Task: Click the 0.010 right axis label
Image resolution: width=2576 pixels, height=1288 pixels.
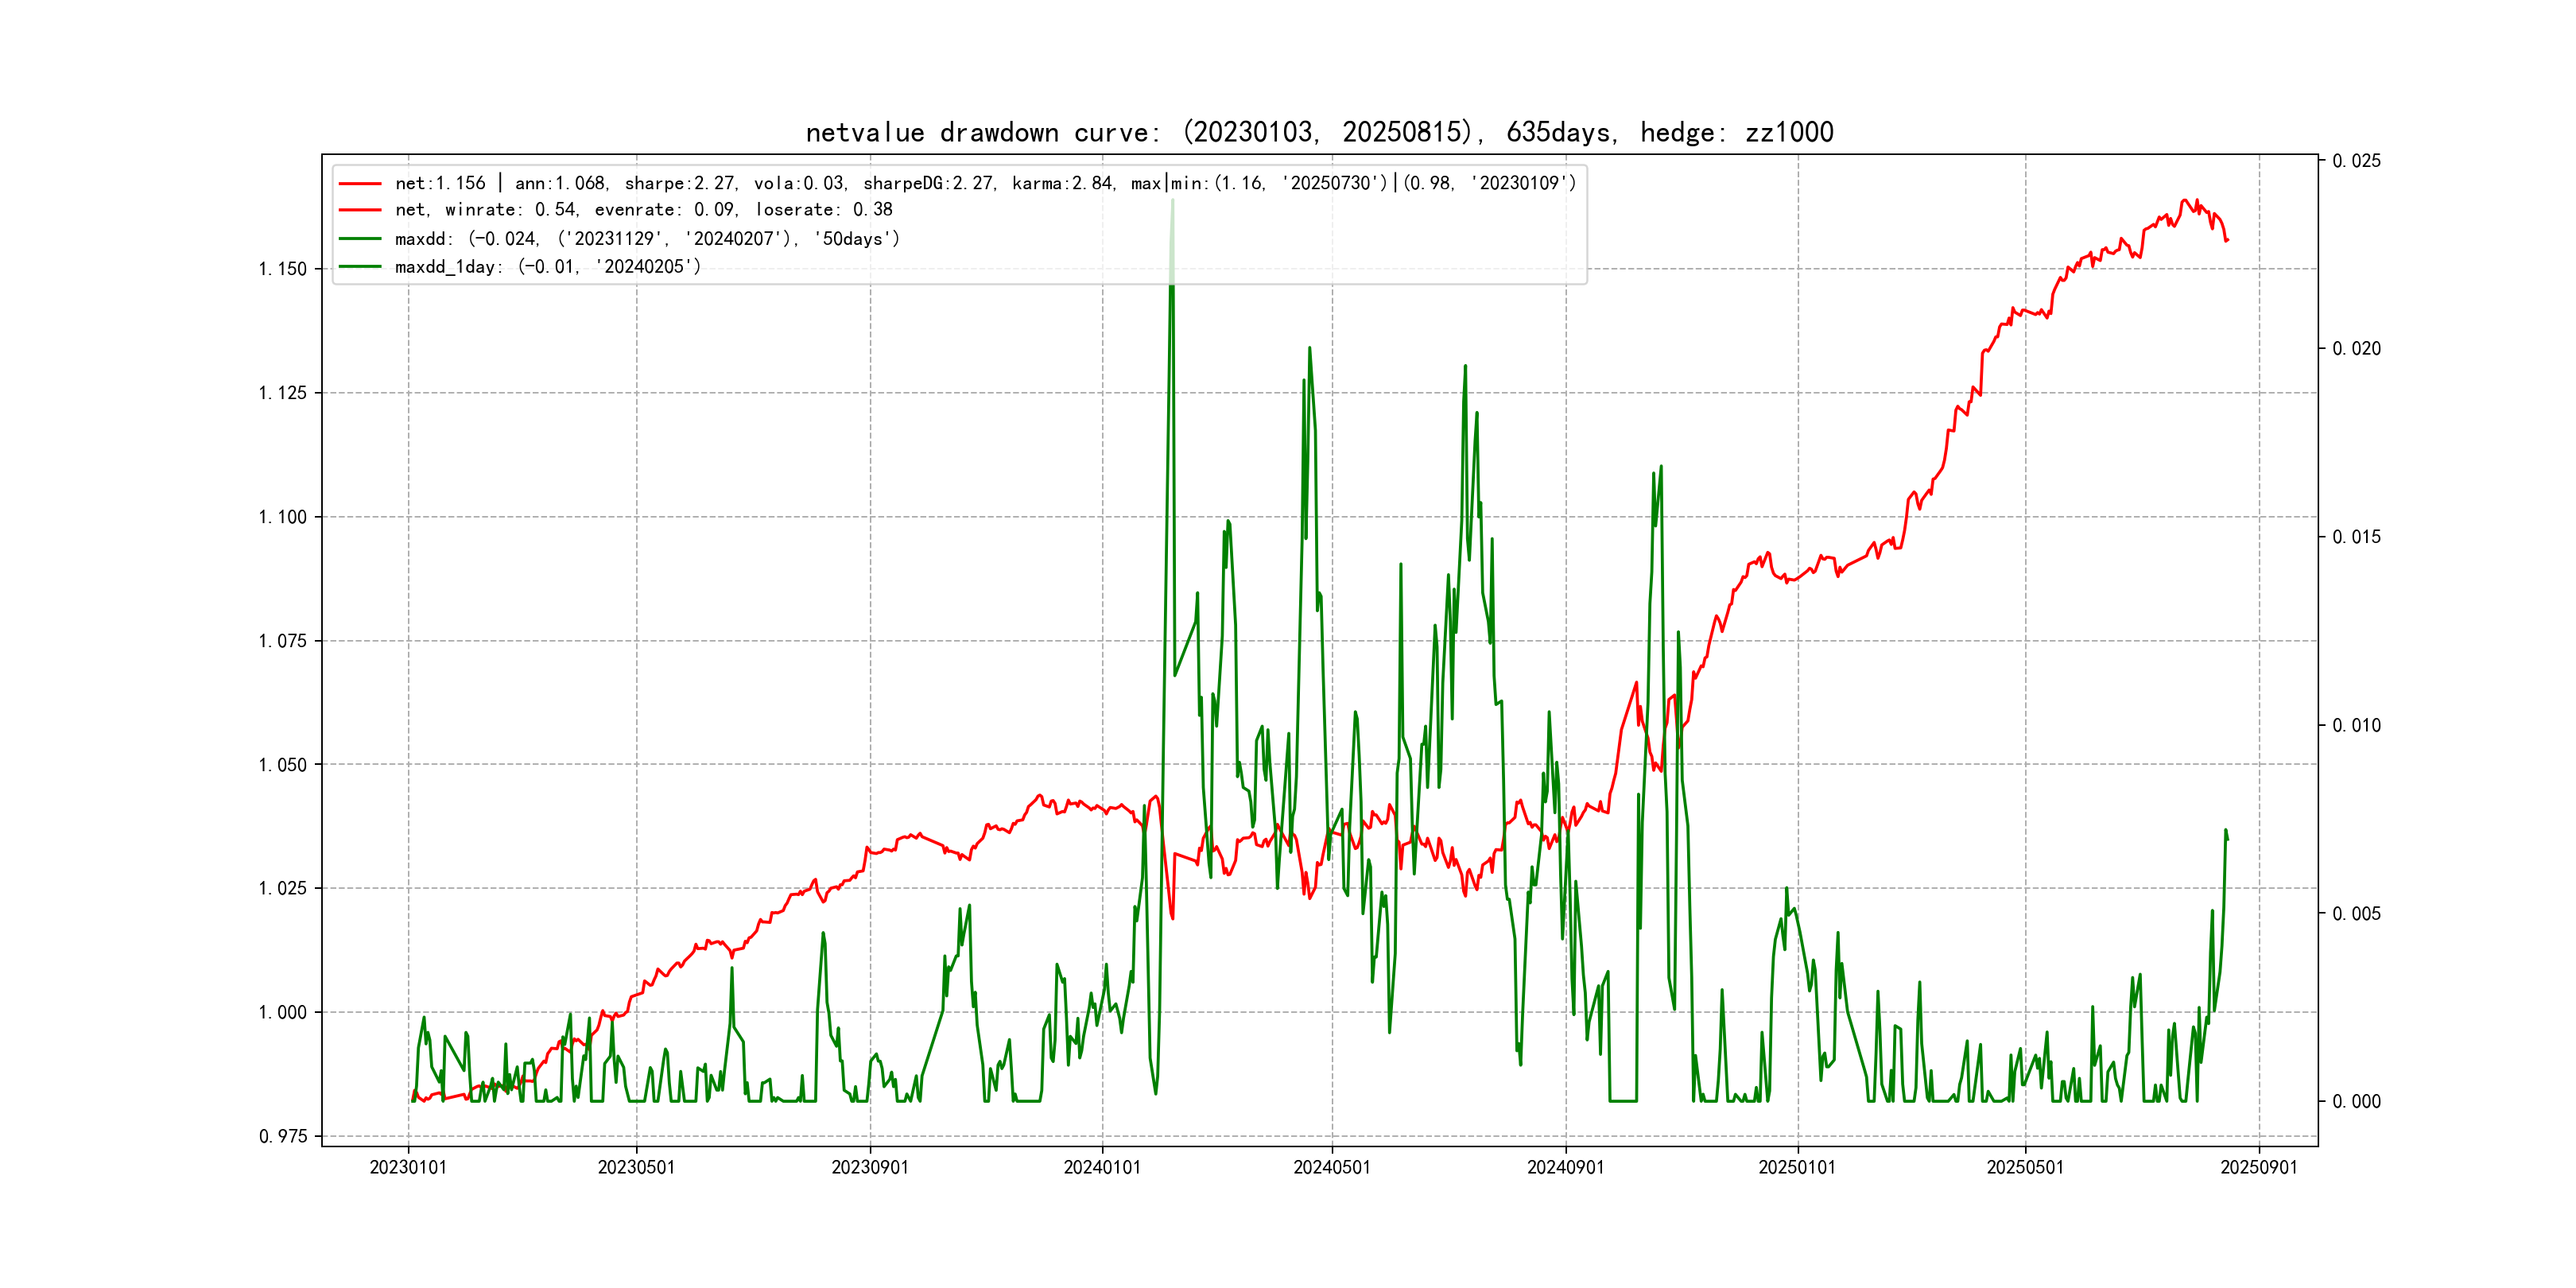Action: pos(2356,726)
